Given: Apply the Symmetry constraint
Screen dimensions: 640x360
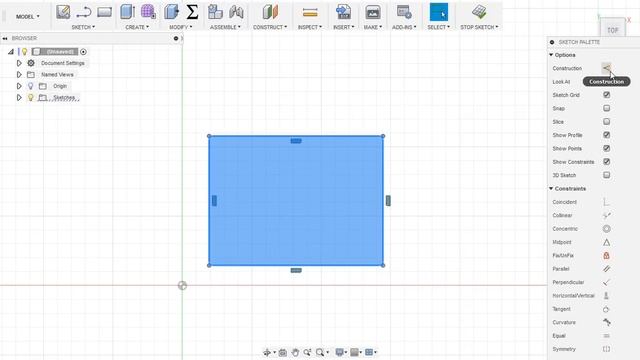Looking at the screenshot, I should point(607,349).
